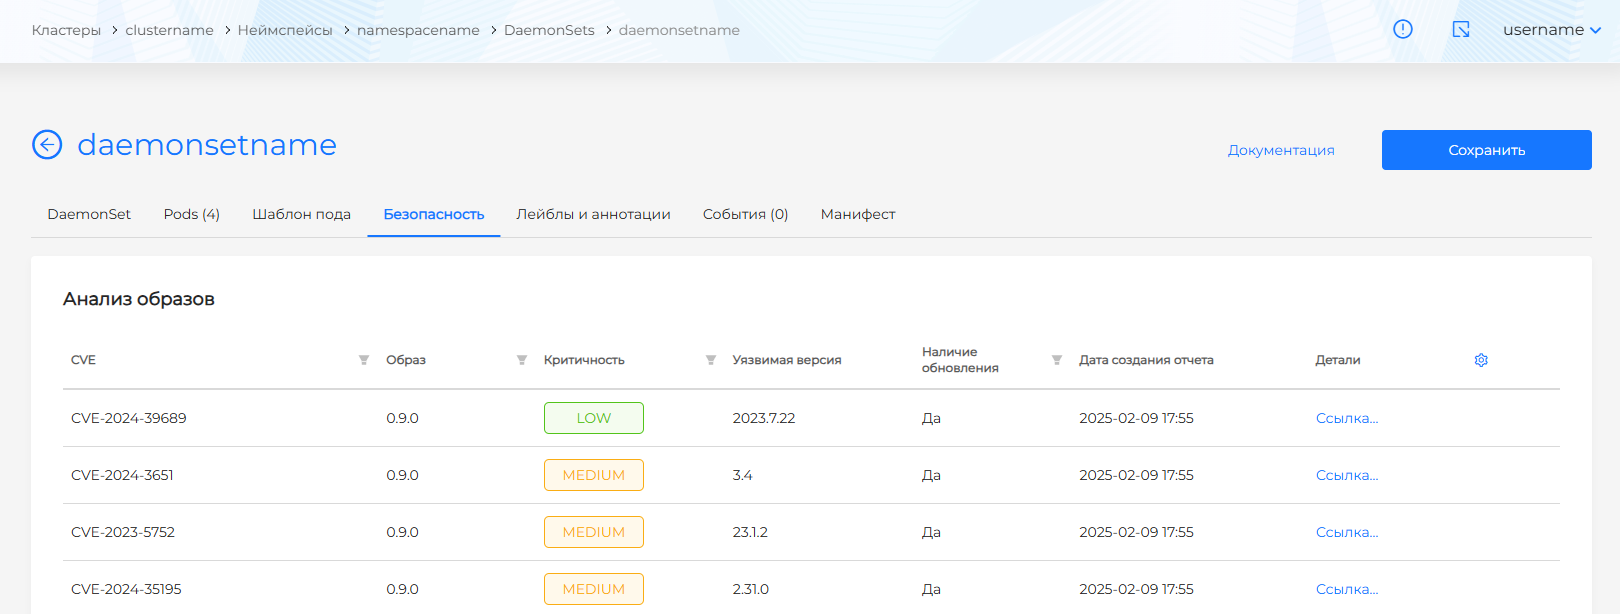Go to DaemonSets breadcrumb

(549, 30)
